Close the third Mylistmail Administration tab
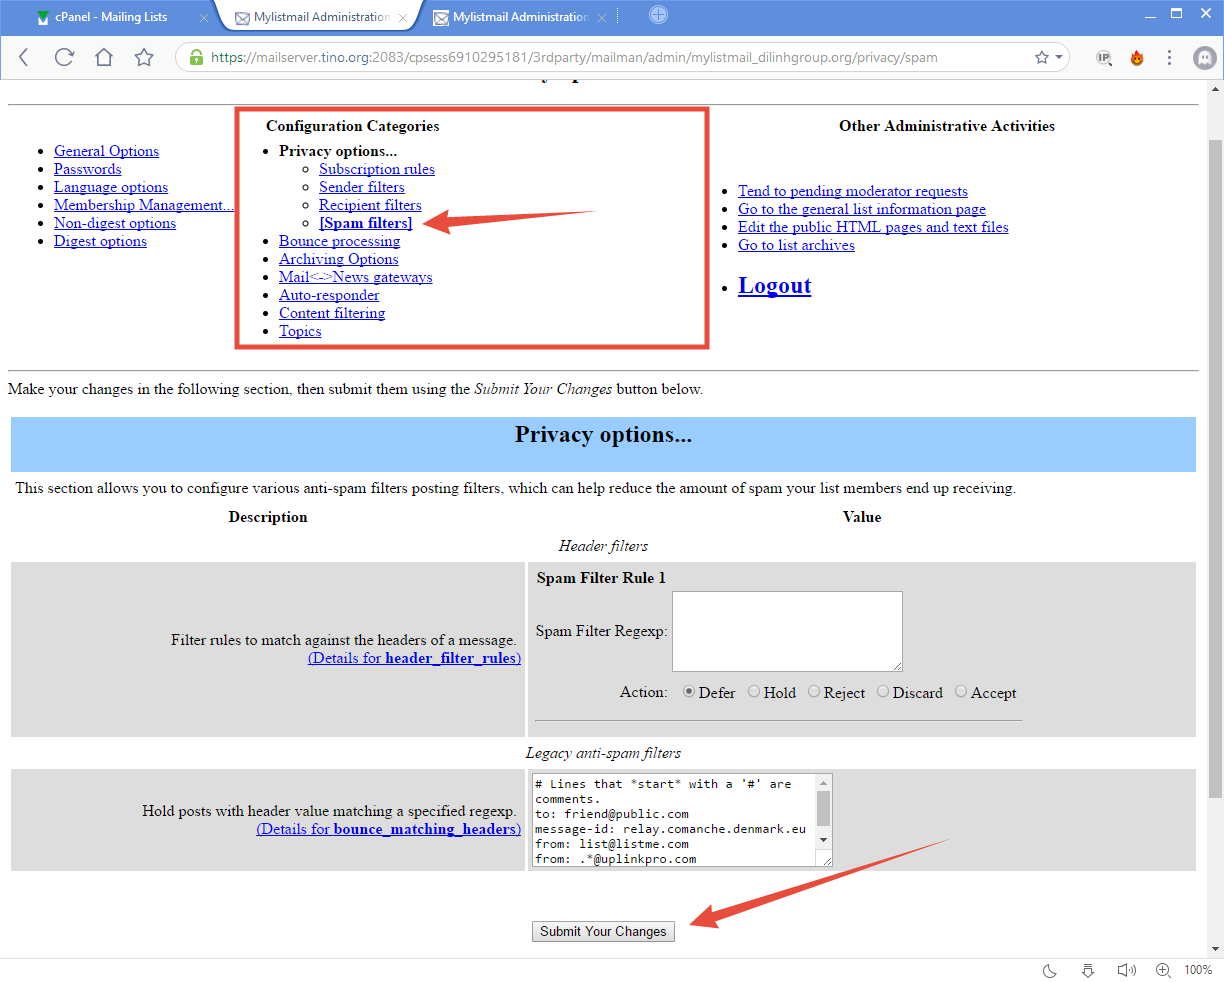Viewport: 1224px width, 982px height. (x=602, y=18)
